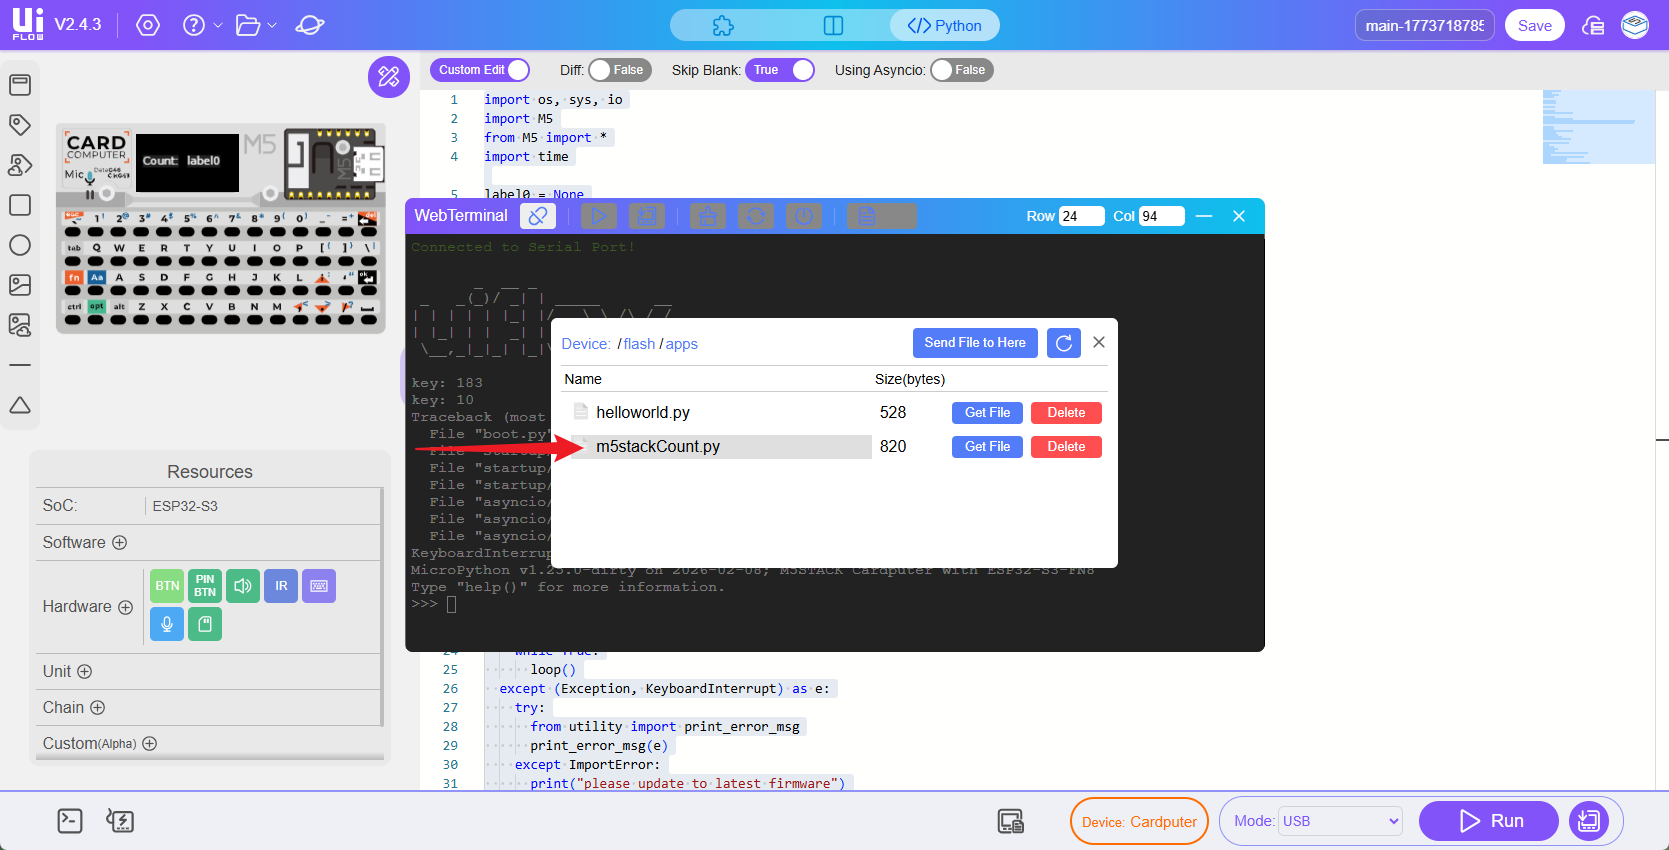The height and width of the screenshot is (850, 1669).
Task: Click Send File to Here button
Action: point(975,343)
